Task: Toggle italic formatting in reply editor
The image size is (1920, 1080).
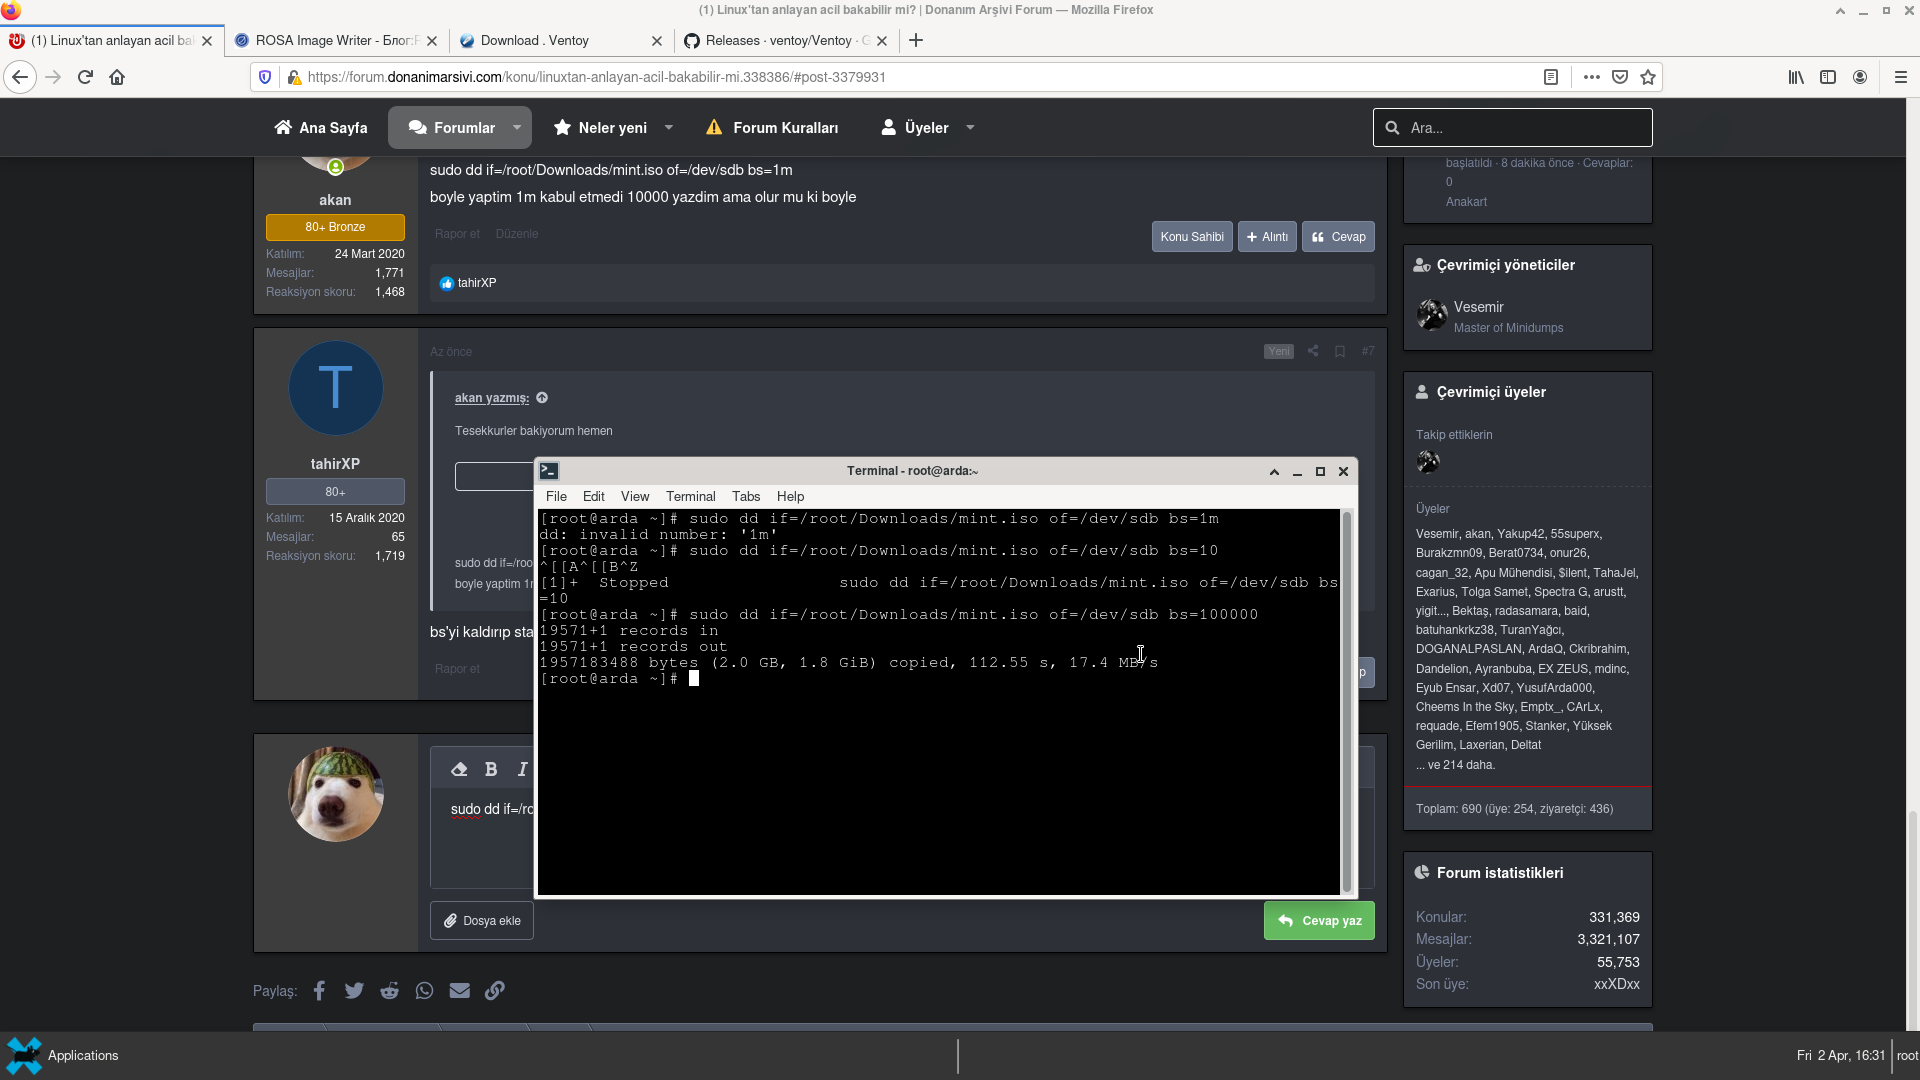Action: click(x=522, y=769)
